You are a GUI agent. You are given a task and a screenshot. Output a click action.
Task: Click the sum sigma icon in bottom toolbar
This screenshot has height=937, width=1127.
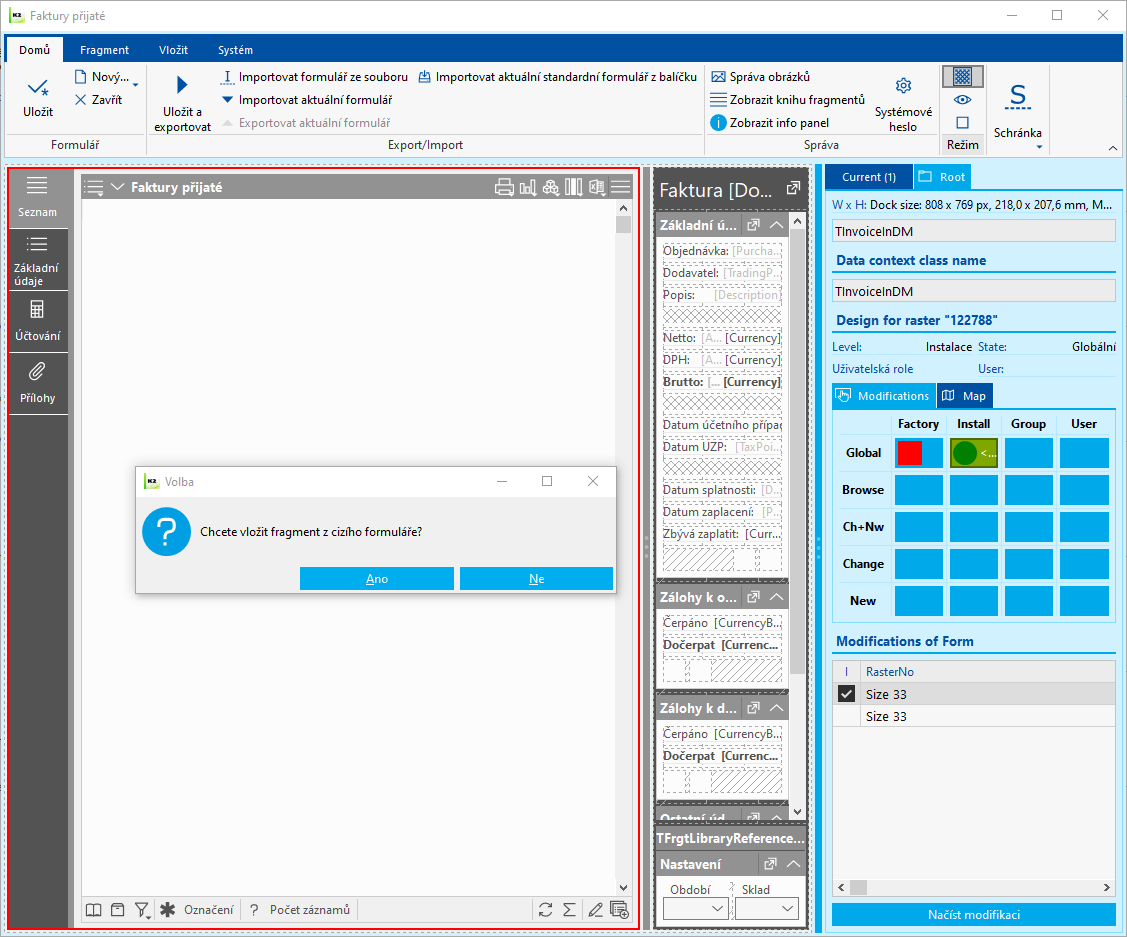coord(569,910)
